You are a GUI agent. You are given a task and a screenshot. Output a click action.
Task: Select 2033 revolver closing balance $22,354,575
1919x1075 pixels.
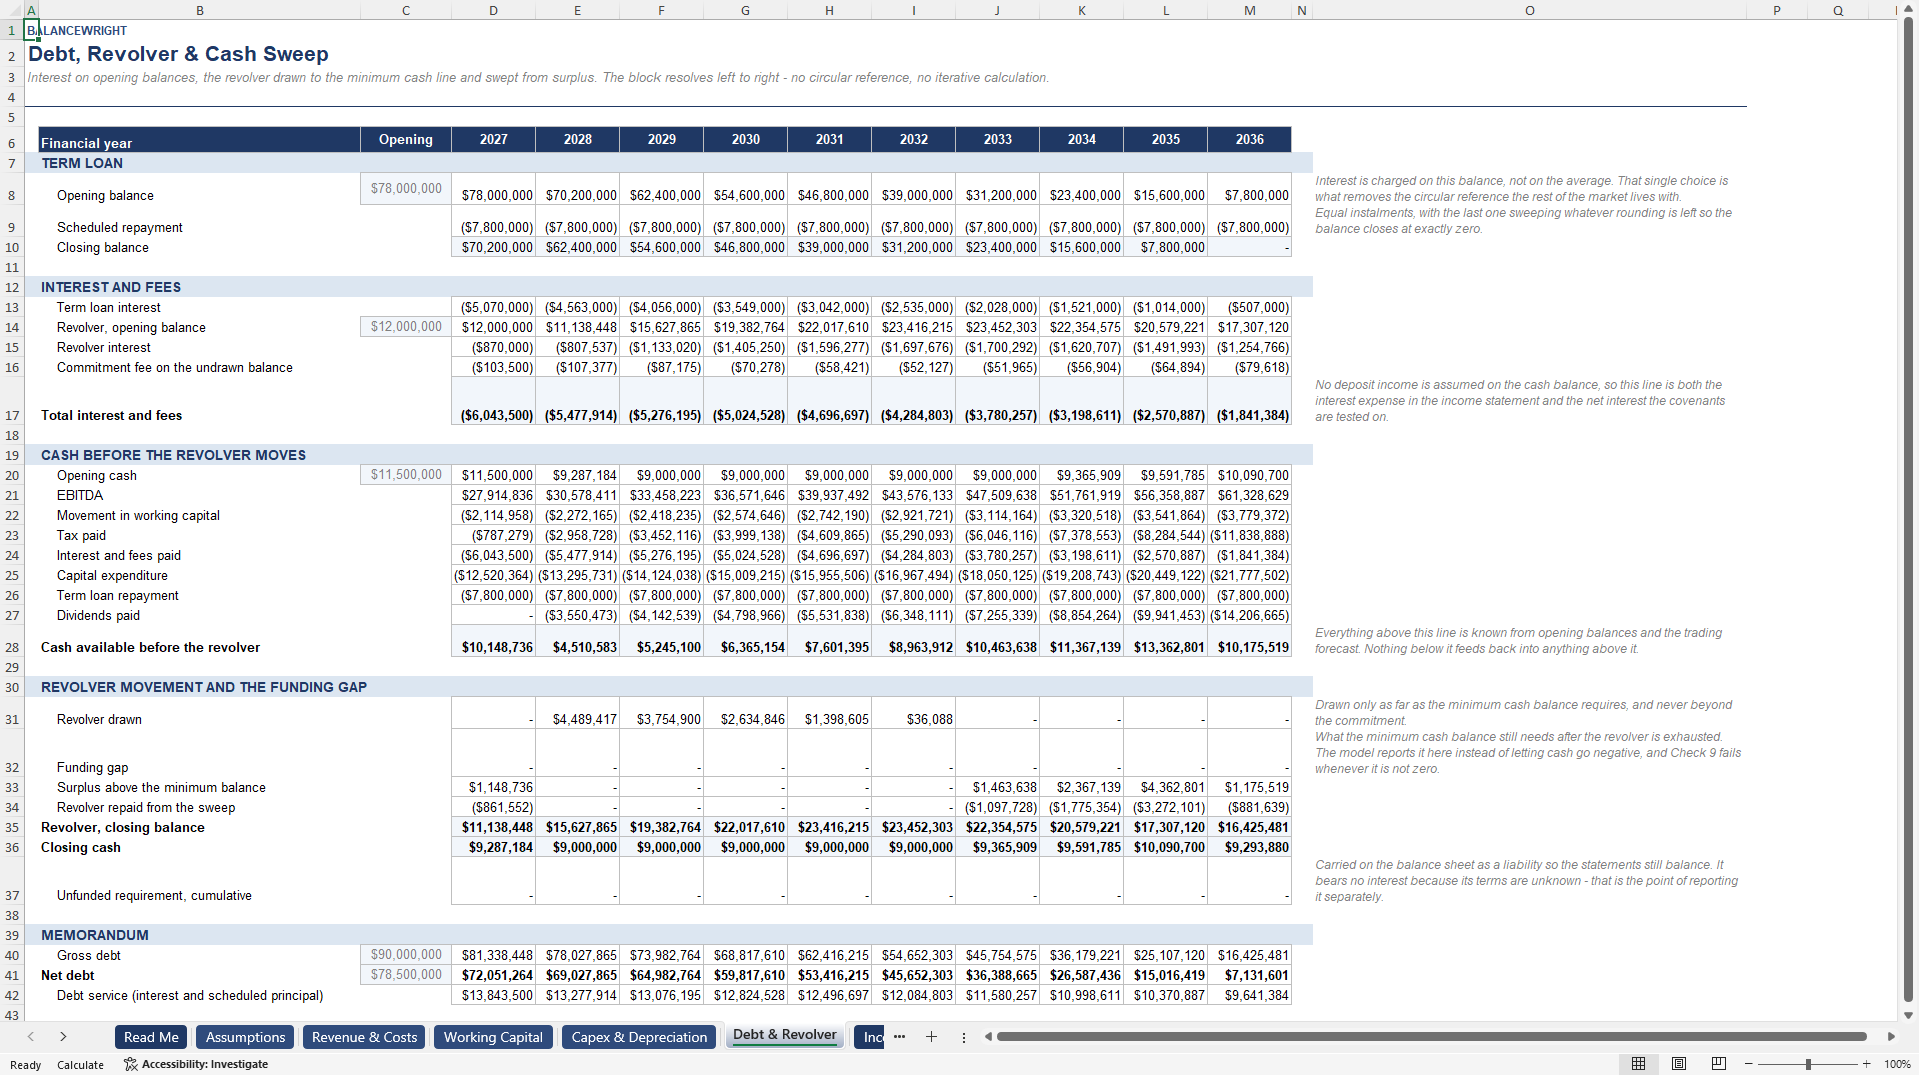click(997, 827)
